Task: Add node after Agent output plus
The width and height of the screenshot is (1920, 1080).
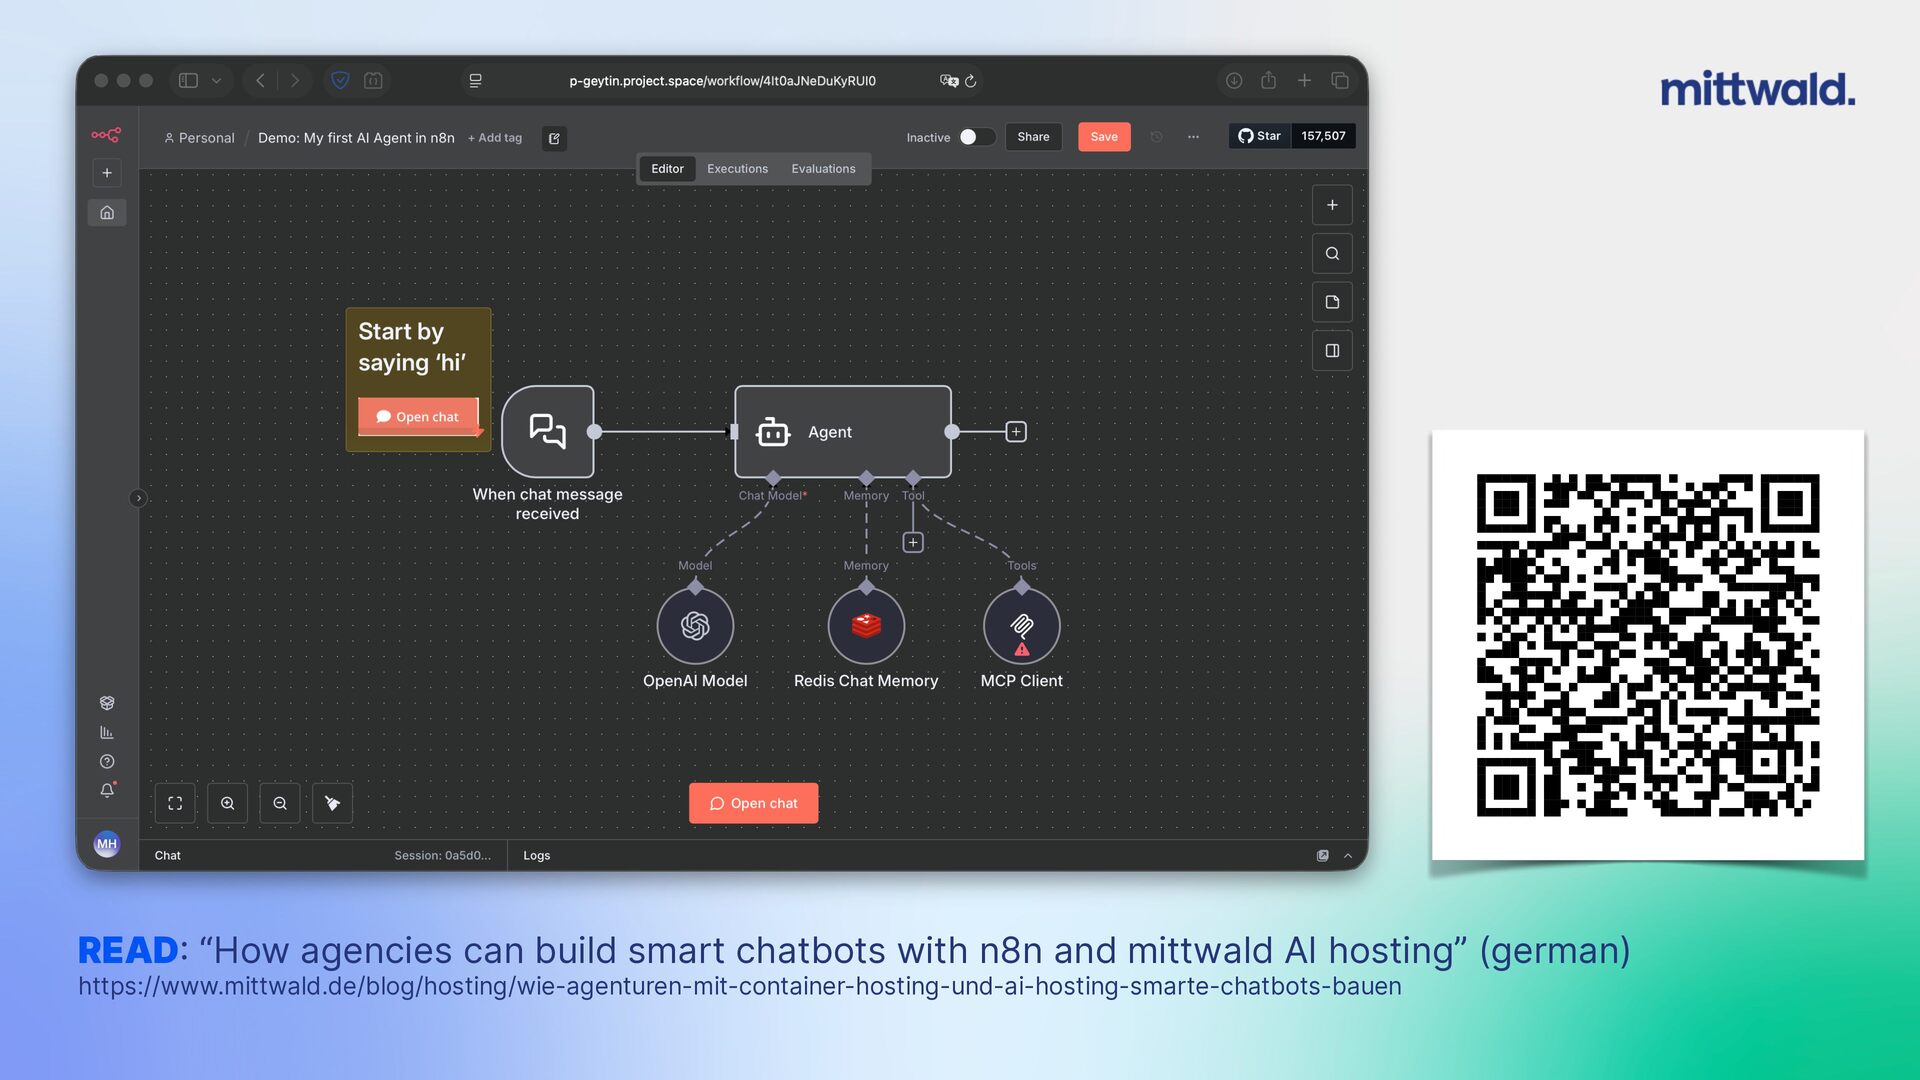Action: (x=1016, y=432)
